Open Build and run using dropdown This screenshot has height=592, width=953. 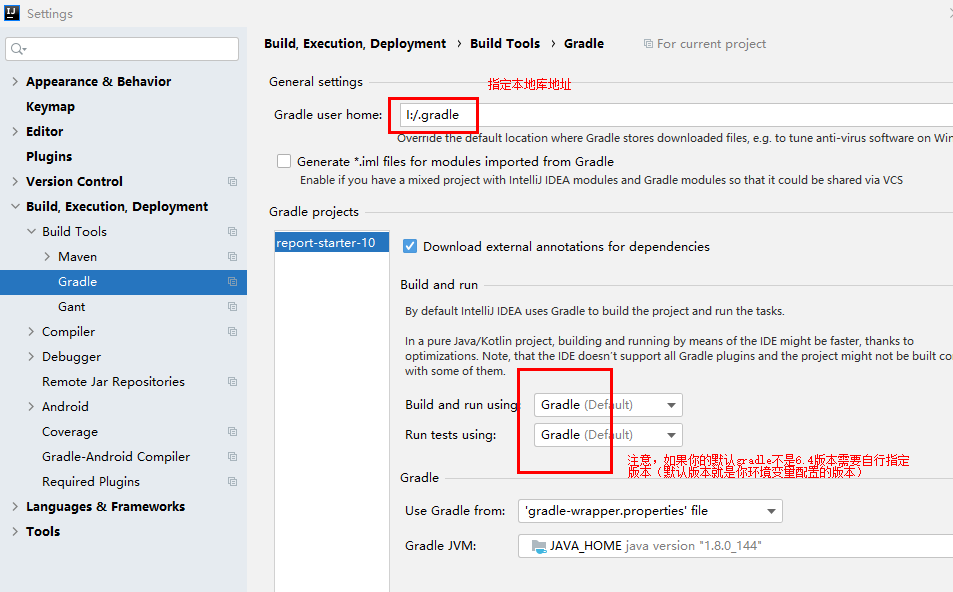[x=608, y=405]
